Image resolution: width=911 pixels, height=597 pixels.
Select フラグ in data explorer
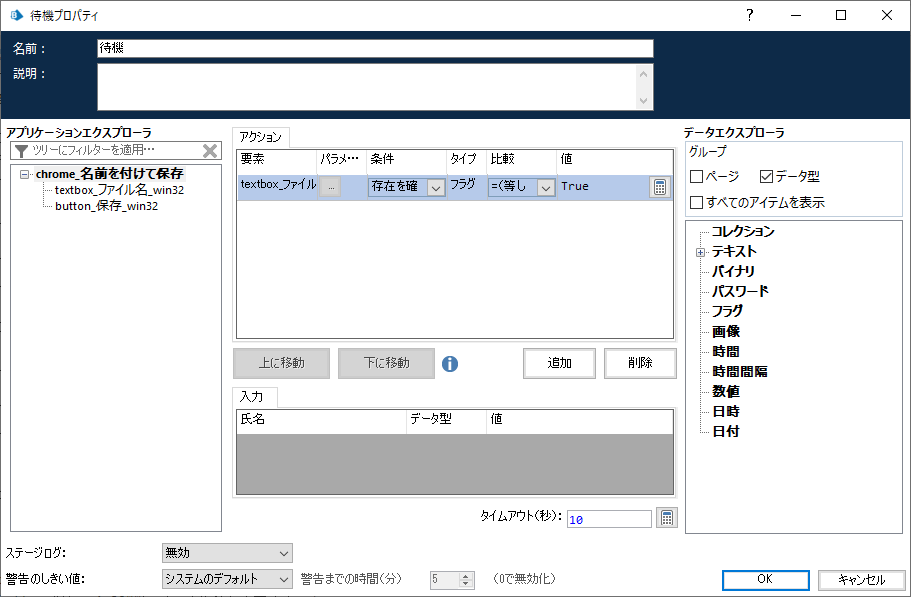pos(727,311)
